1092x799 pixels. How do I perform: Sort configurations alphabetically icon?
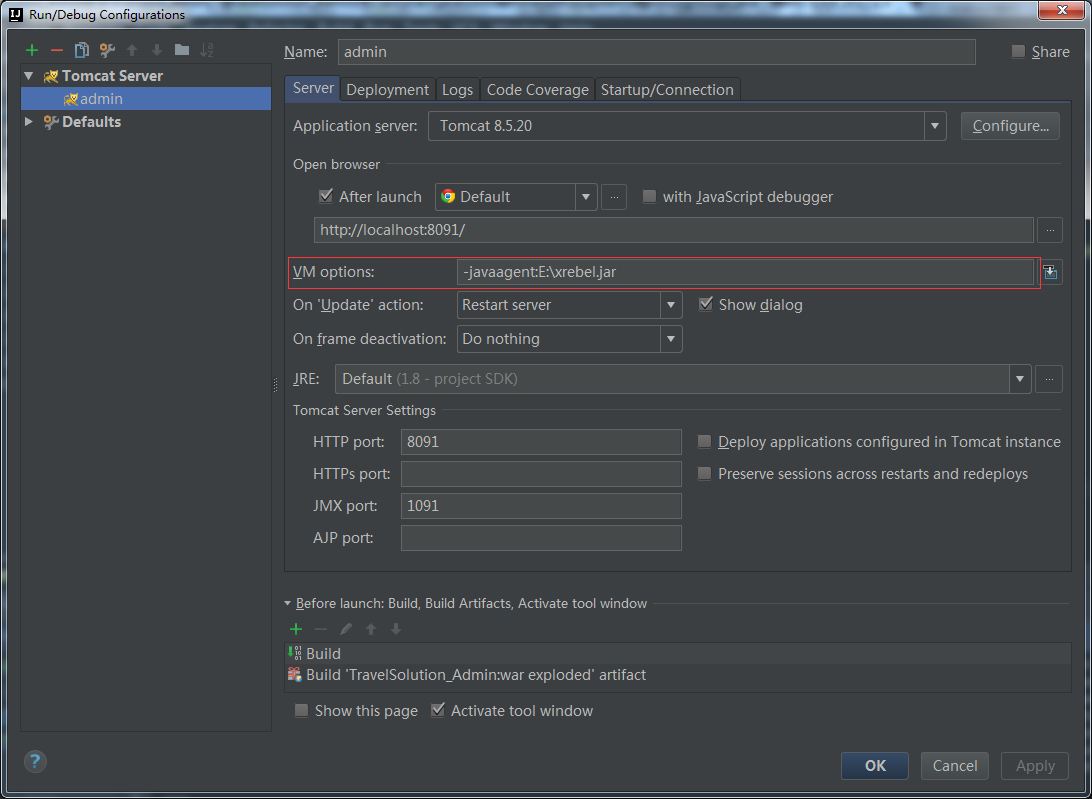207,50
